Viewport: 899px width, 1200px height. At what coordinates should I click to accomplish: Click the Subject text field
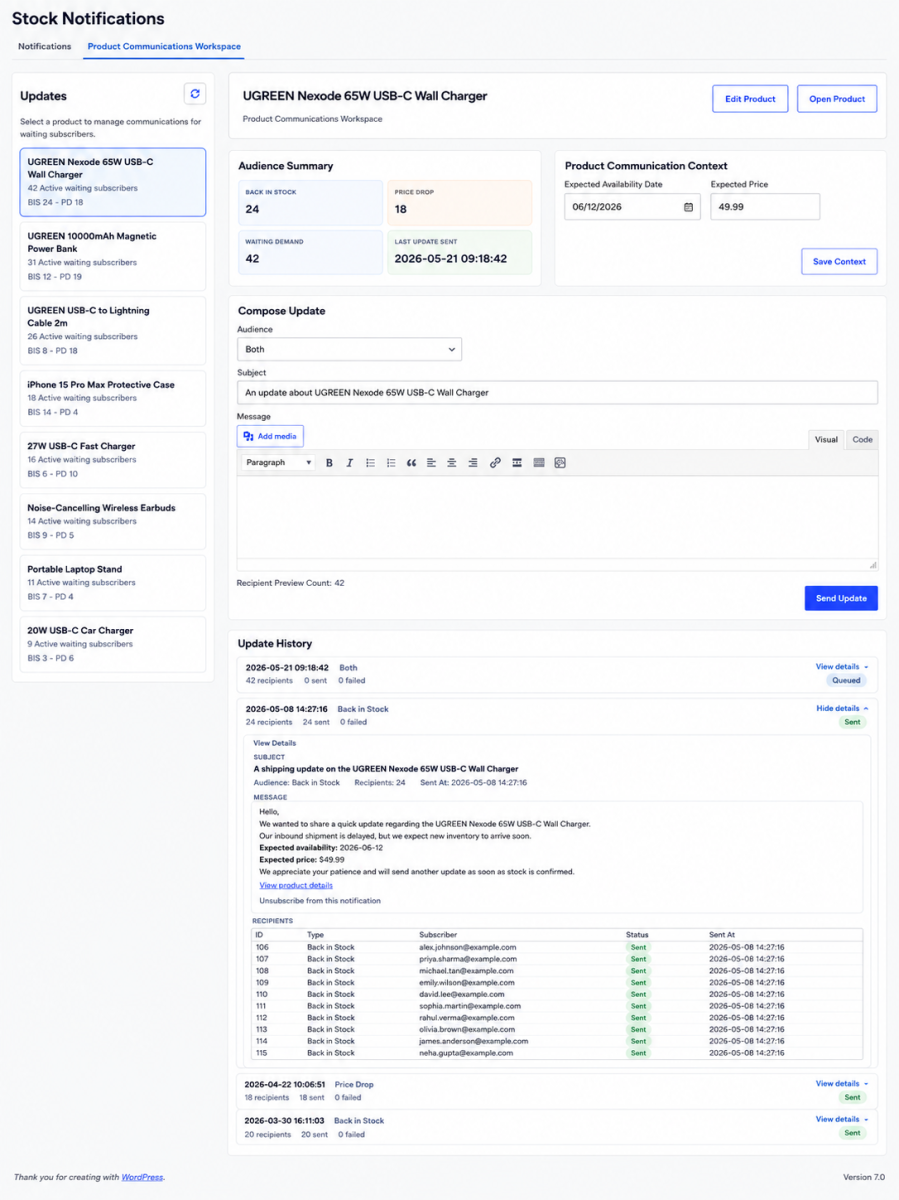(x=557, y=392)
